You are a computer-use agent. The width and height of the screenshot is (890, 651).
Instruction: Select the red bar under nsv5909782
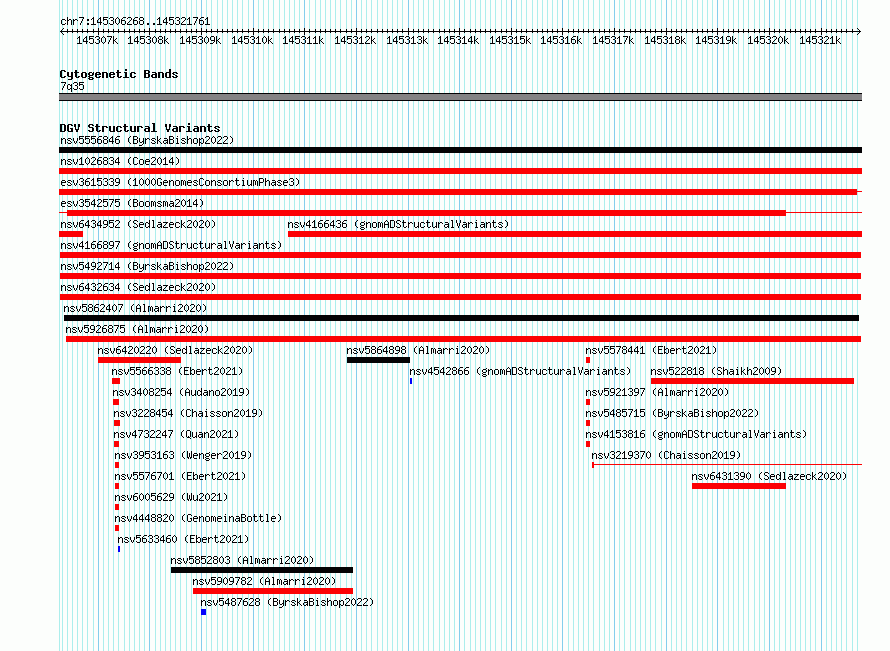tap(273, 591)
